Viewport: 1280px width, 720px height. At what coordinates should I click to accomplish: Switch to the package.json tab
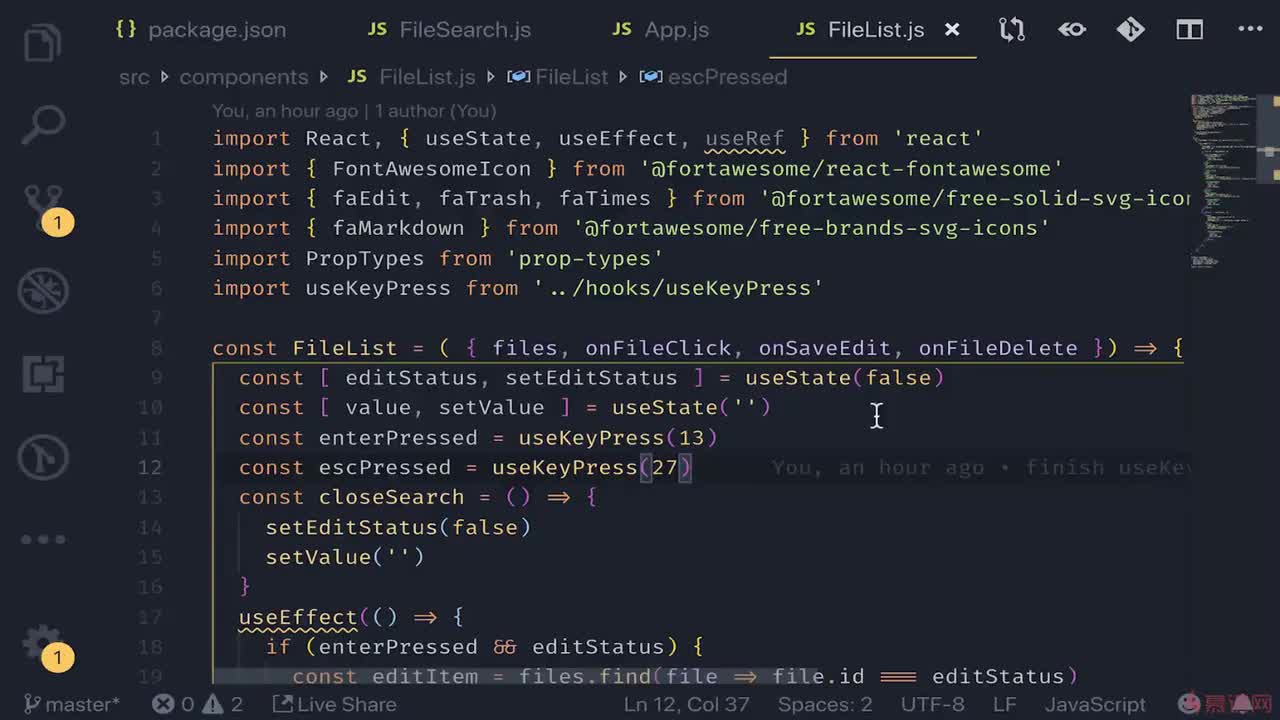[x=200, y=30]
